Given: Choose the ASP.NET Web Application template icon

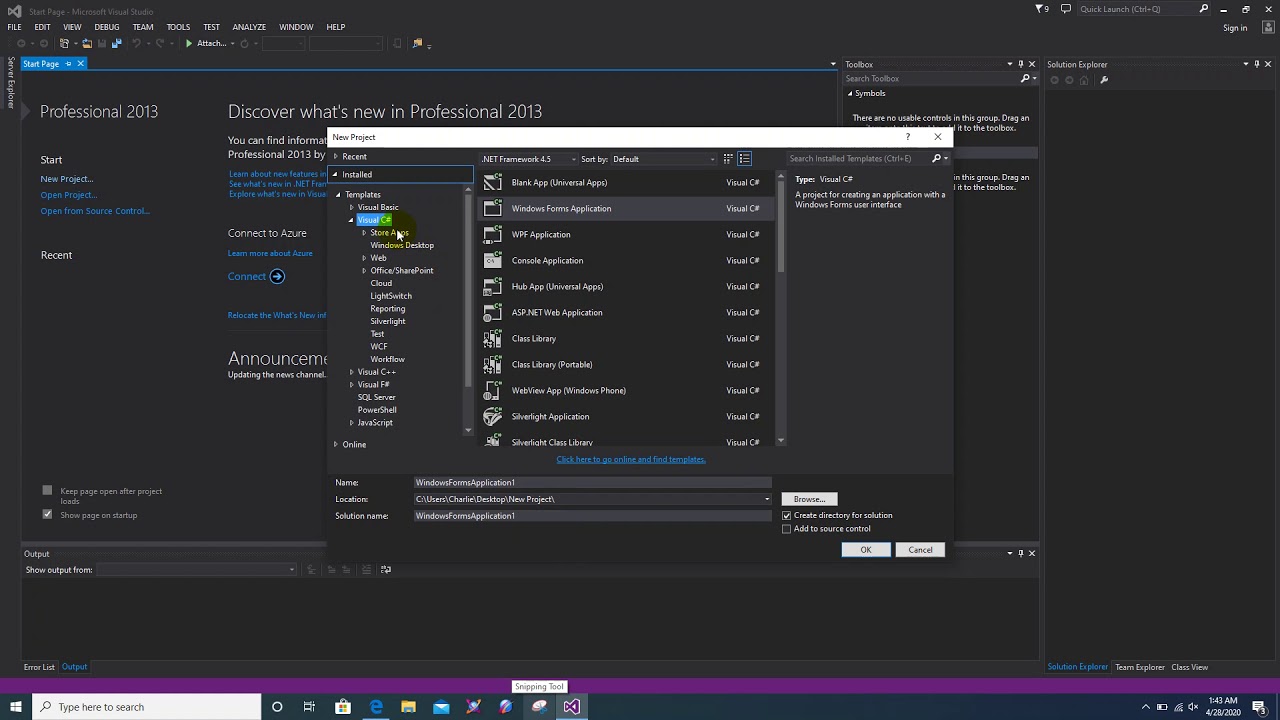Looking at the screenshot, I should click(492, 312).
